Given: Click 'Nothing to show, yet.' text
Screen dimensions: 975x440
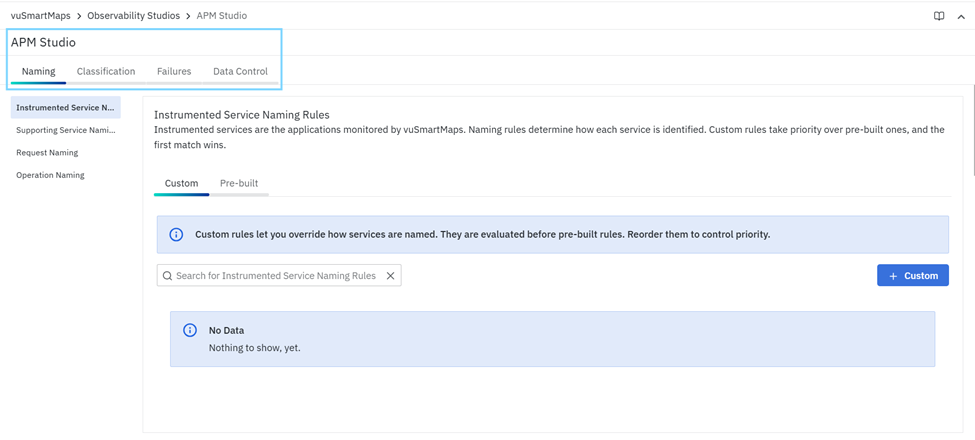Looking at the screenshot, I should pos(255,348).
